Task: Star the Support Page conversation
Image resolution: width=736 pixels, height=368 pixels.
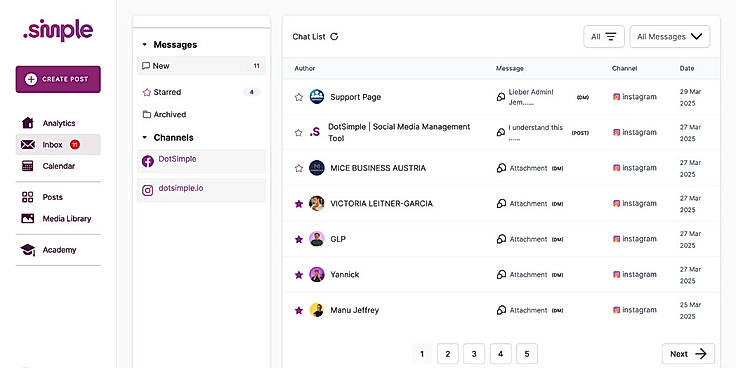Action: coord(299,97)
